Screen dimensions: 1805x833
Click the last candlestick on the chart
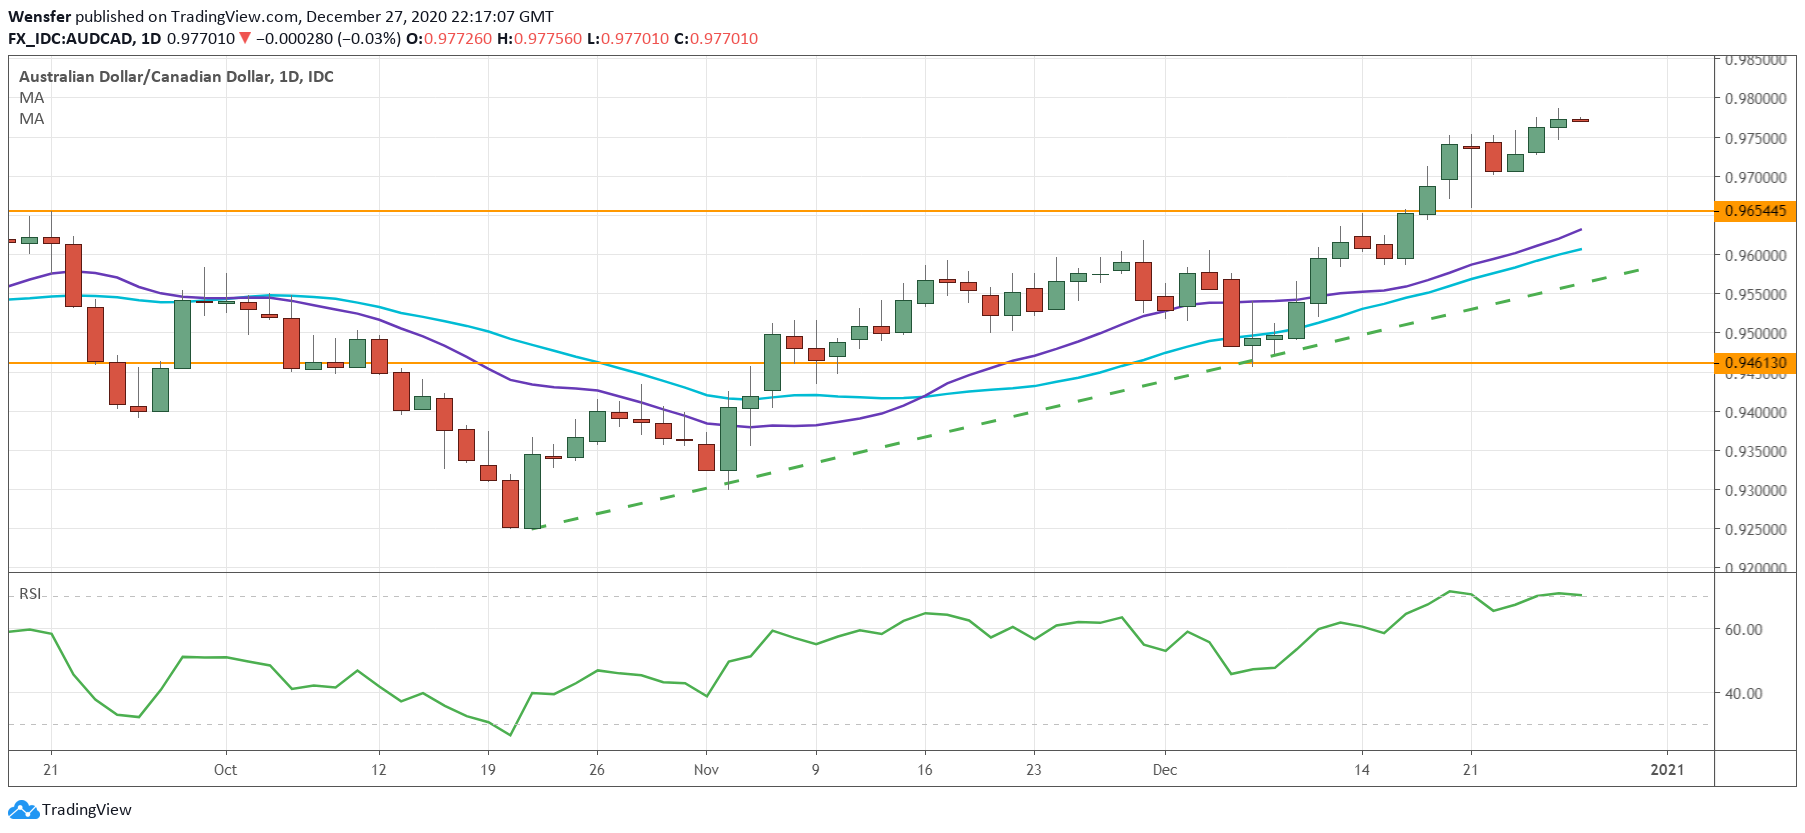(x=1580, y=120)
